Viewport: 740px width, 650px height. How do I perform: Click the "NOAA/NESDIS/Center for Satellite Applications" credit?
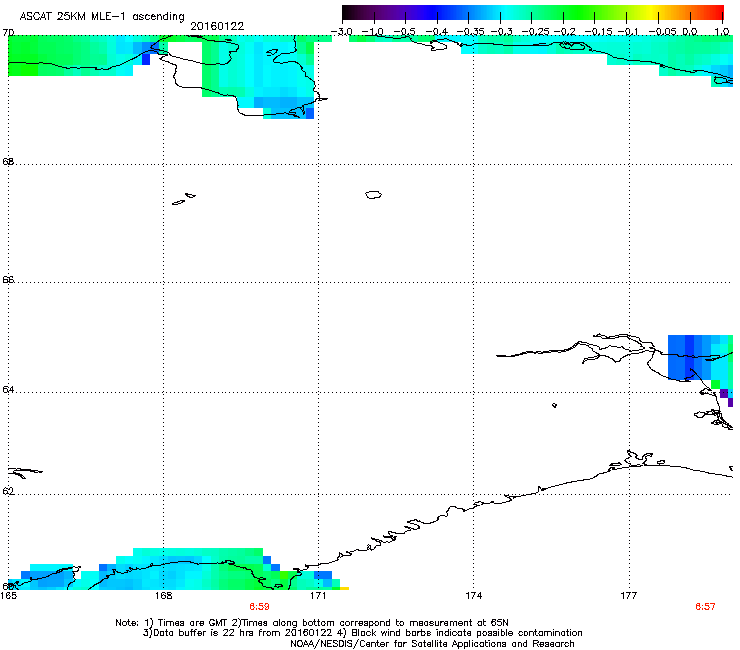point(432,643)
